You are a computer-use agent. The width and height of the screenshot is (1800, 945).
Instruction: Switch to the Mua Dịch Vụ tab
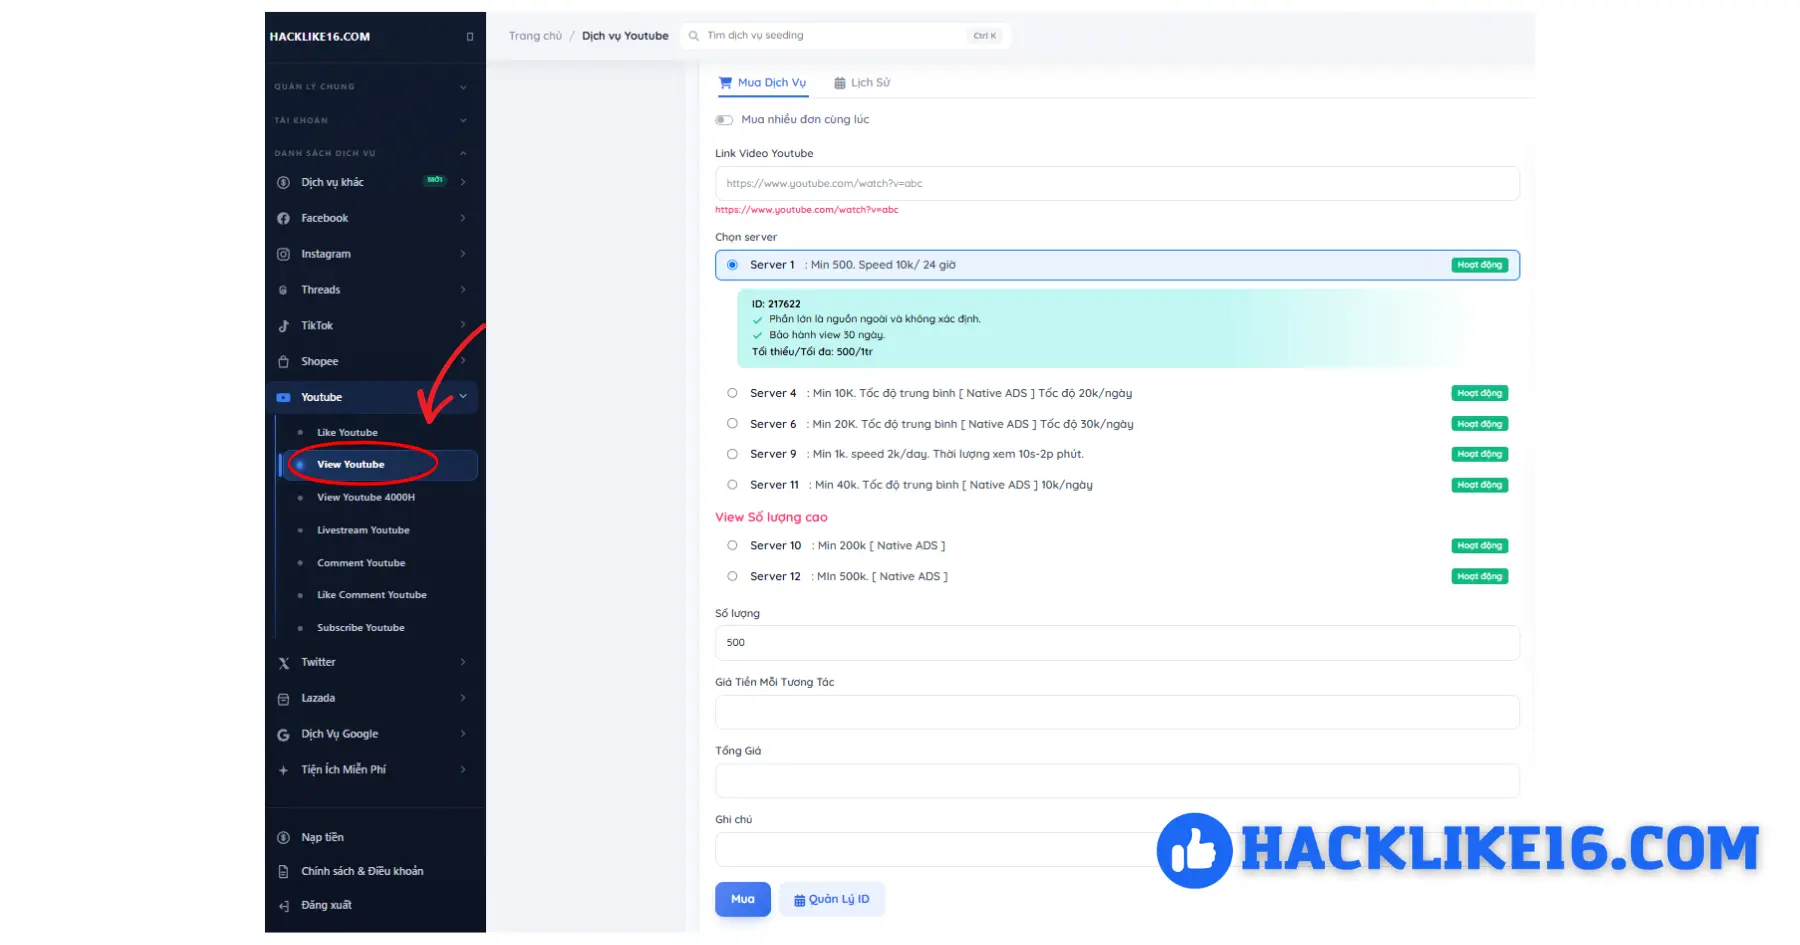point(763,83)
